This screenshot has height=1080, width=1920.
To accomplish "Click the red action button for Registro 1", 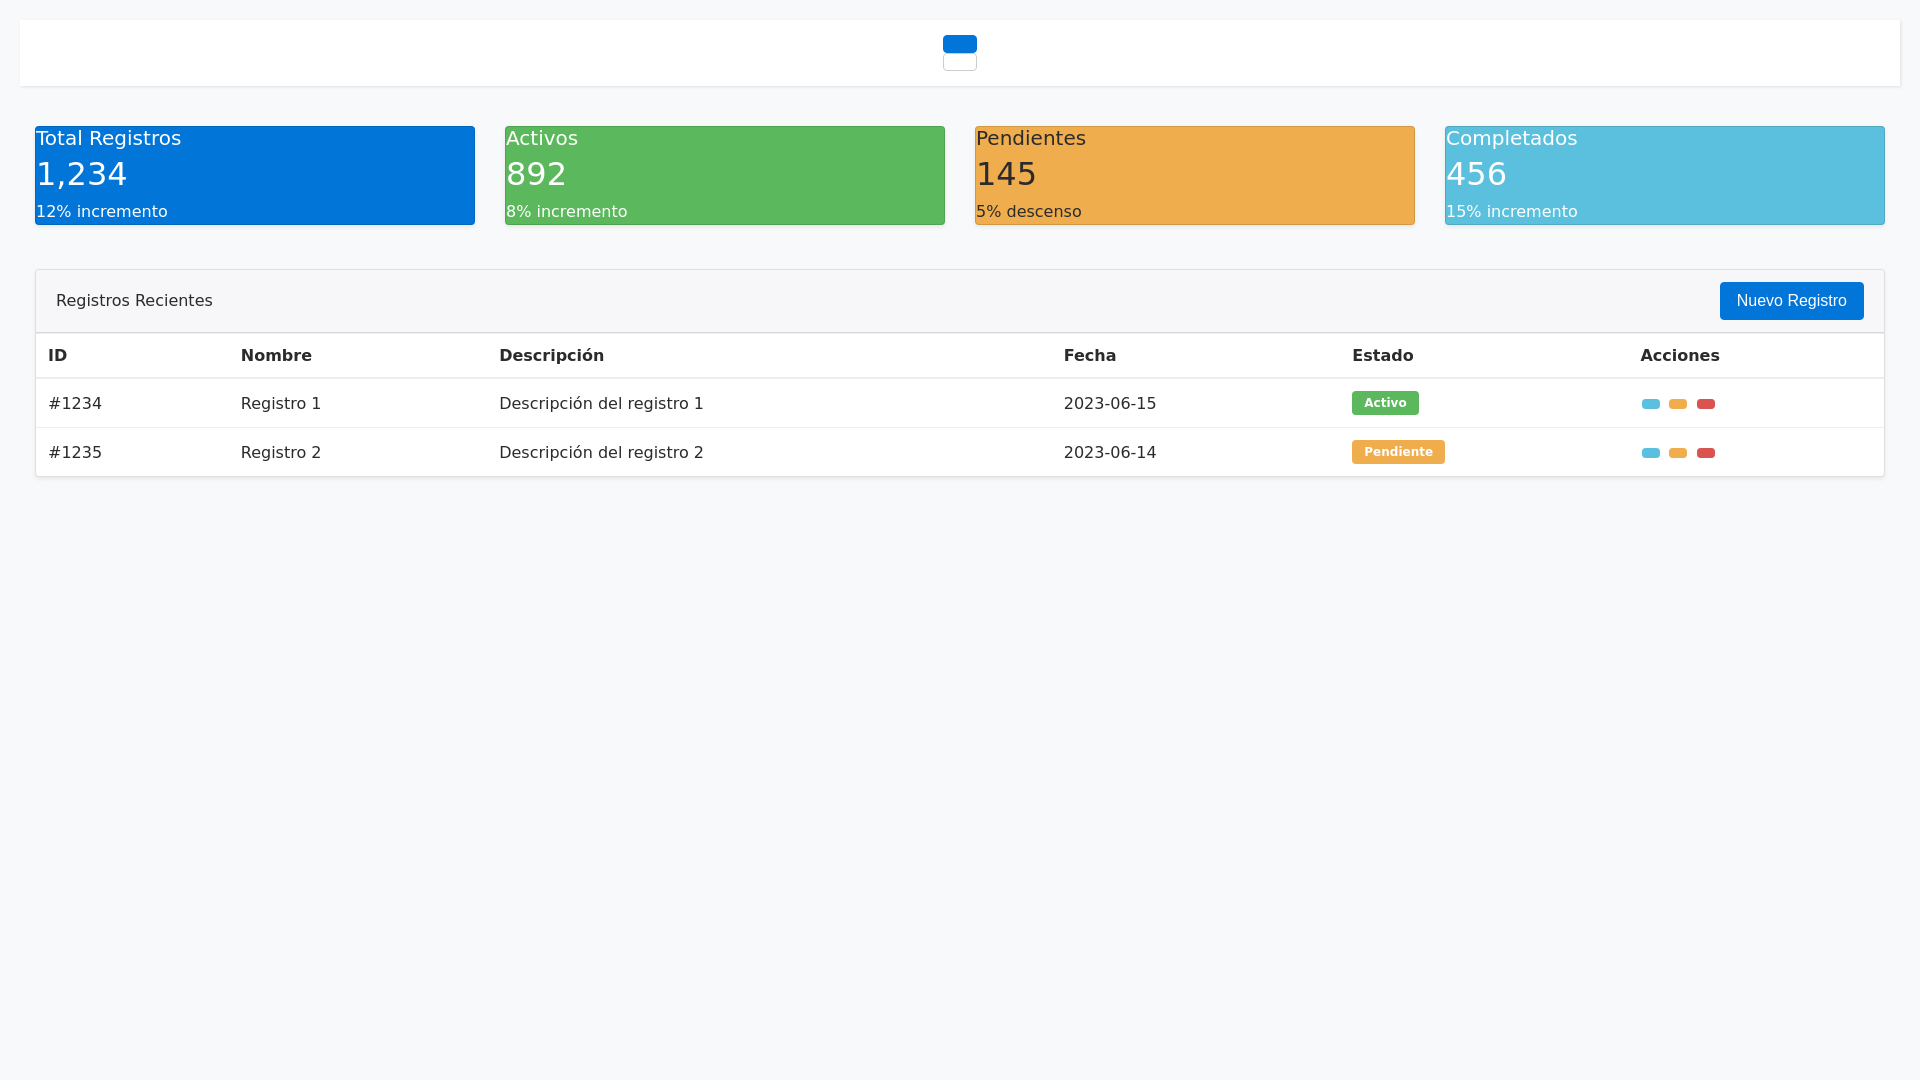I will (x=1706, y=404).
